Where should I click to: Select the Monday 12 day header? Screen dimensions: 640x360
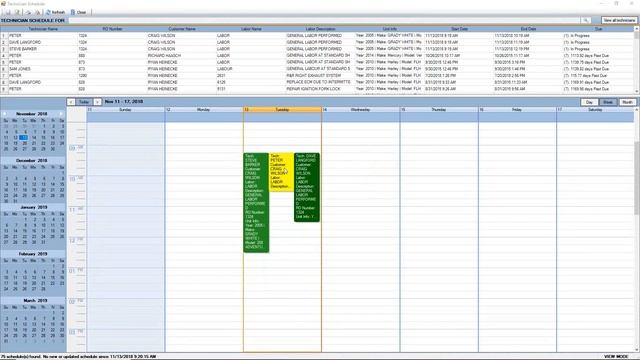tap(204, 110)
